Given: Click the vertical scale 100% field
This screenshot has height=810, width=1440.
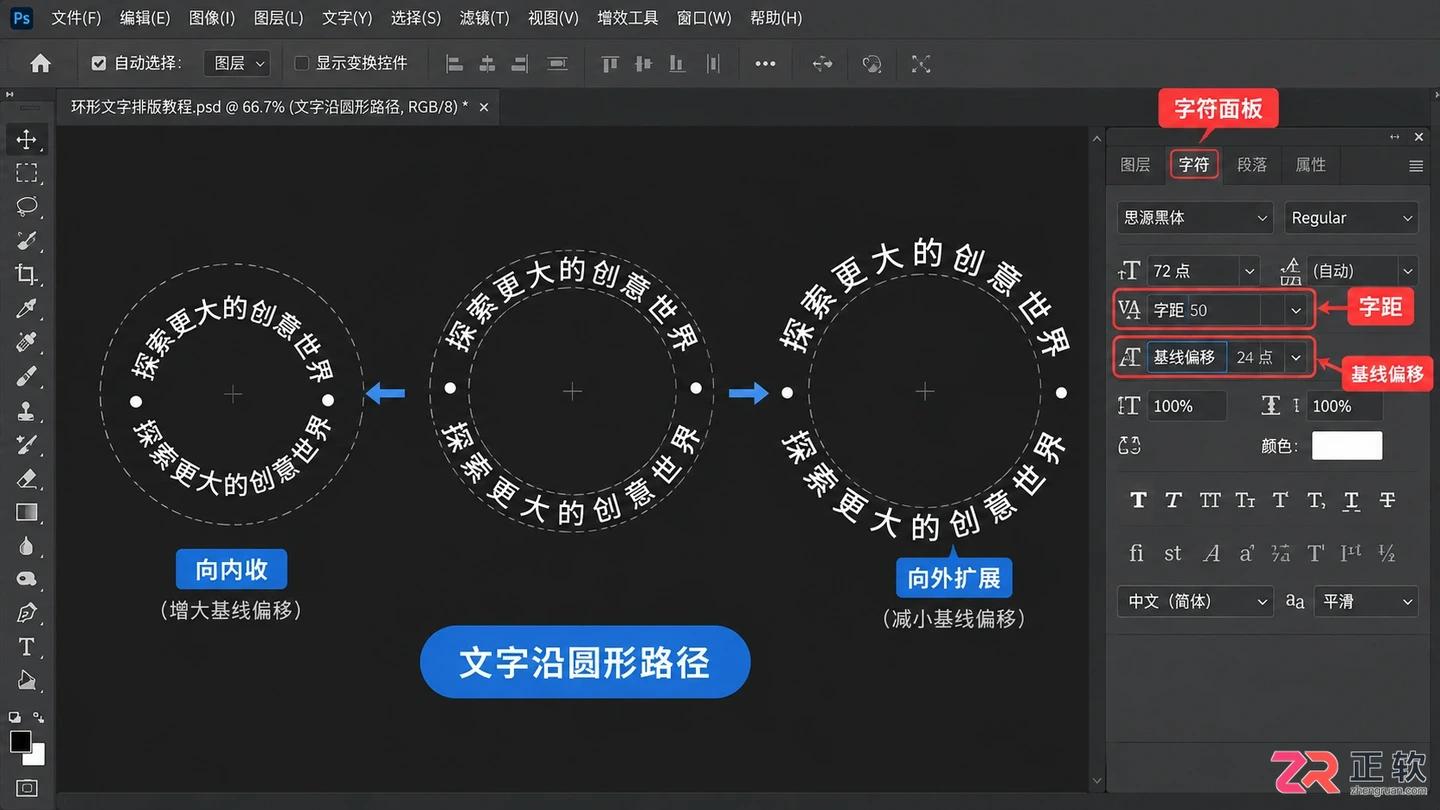Looking at the screenshot, I should click(1186, 406).
